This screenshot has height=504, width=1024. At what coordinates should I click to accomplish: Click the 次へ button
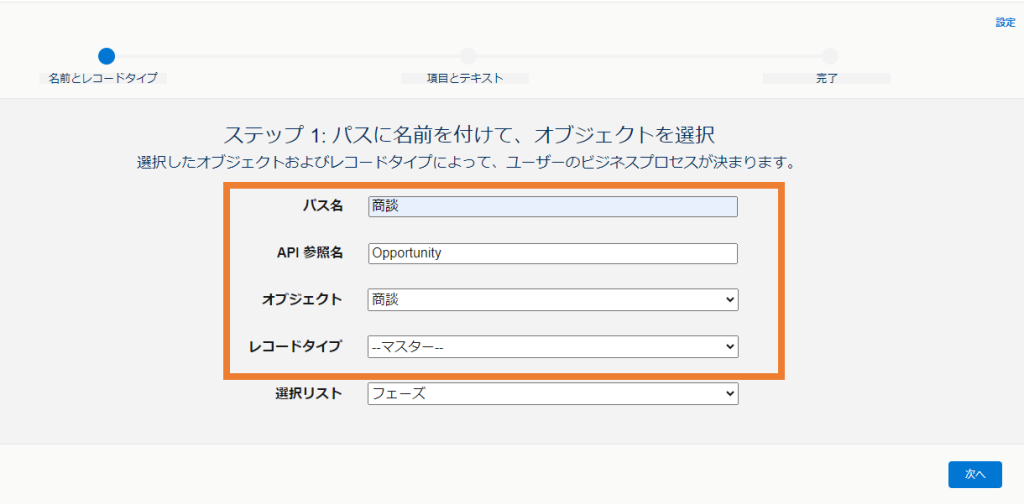pos(974,474)
